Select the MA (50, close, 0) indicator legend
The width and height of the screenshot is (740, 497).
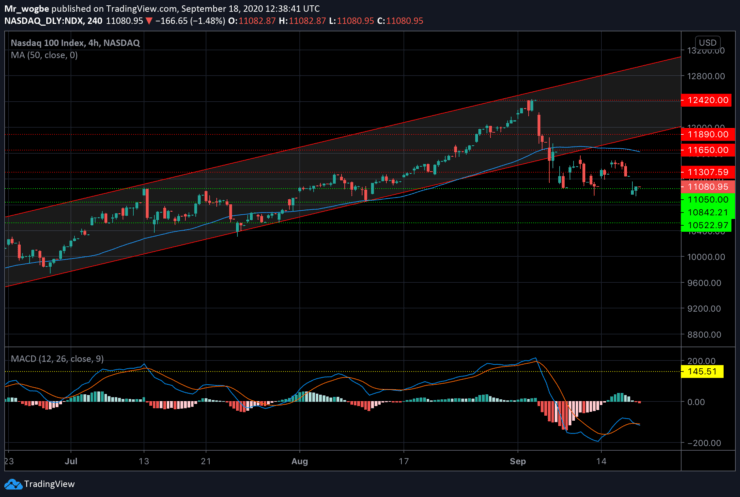[44, 55]
